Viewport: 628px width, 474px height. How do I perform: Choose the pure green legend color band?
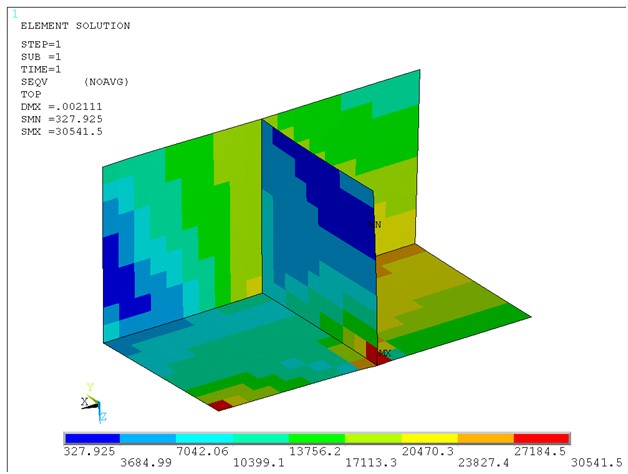(316, 439)
